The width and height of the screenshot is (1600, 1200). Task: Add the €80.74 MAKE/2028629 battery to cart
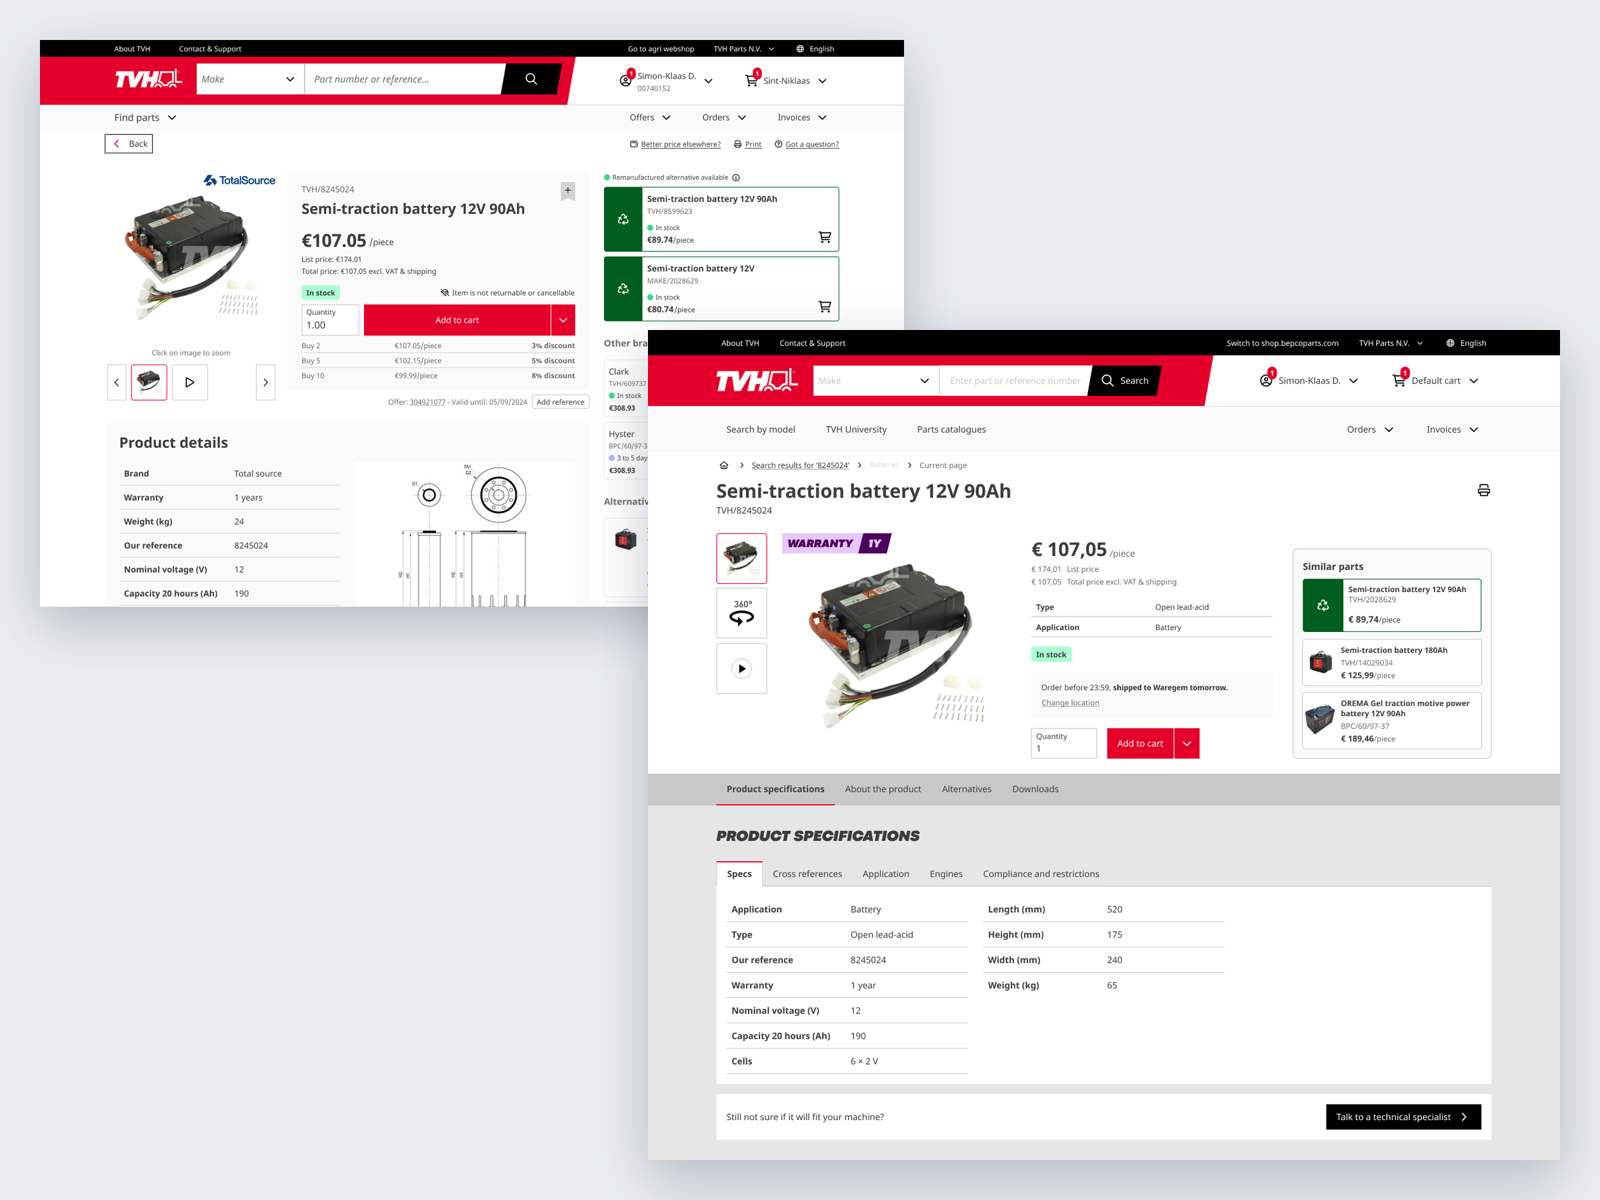(825, 307)
